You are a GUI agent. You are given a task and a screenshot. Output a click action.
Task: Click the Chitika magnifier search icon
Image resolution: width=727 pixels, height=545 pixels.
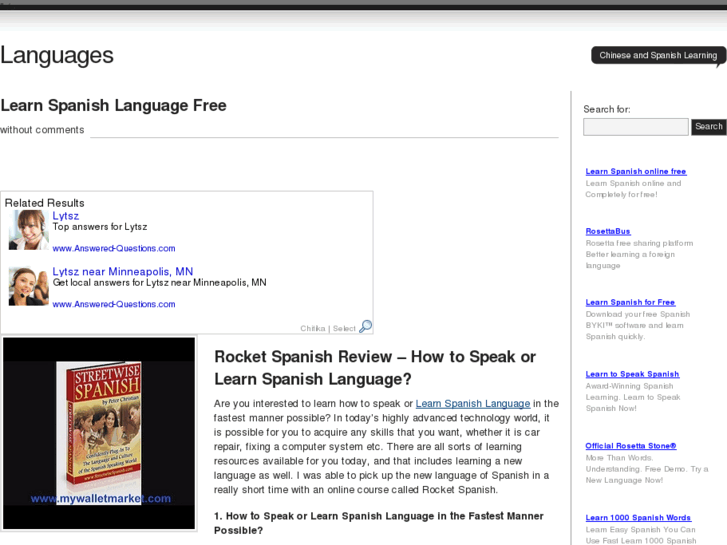click(x=365, y=327)
